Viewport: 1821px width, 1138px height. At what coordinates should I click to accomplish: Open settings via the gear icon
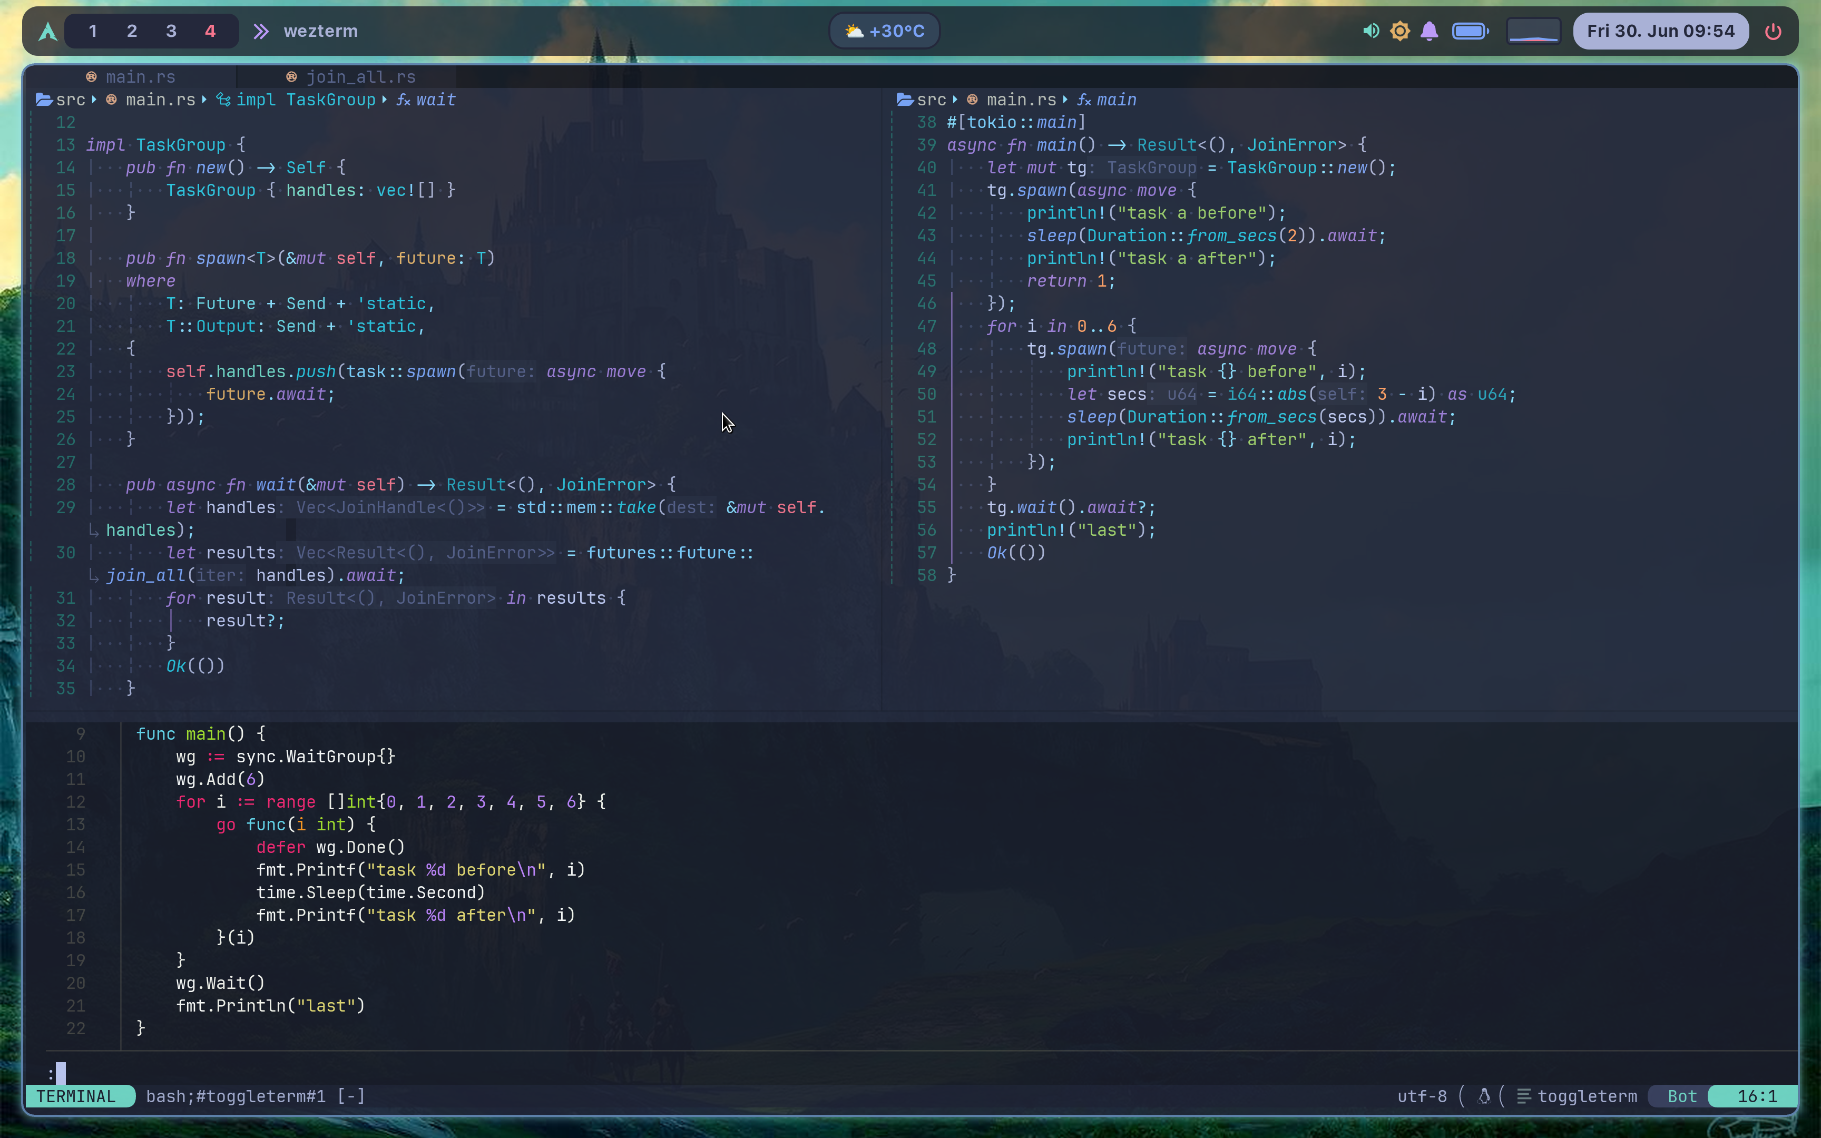click(x=1400, y=31)
